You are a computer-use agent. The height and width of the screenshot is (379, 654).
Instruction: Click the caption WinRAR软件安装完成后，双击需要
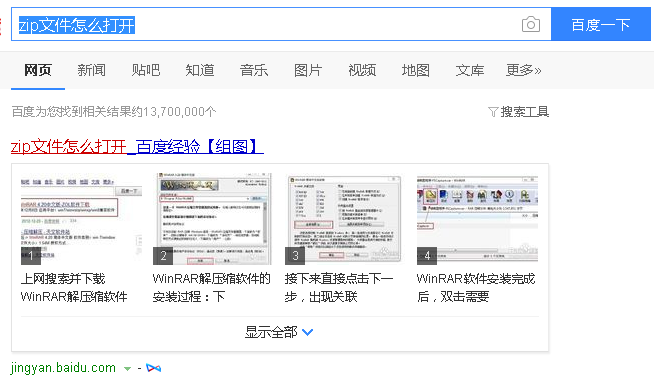[x=476, y=287]
